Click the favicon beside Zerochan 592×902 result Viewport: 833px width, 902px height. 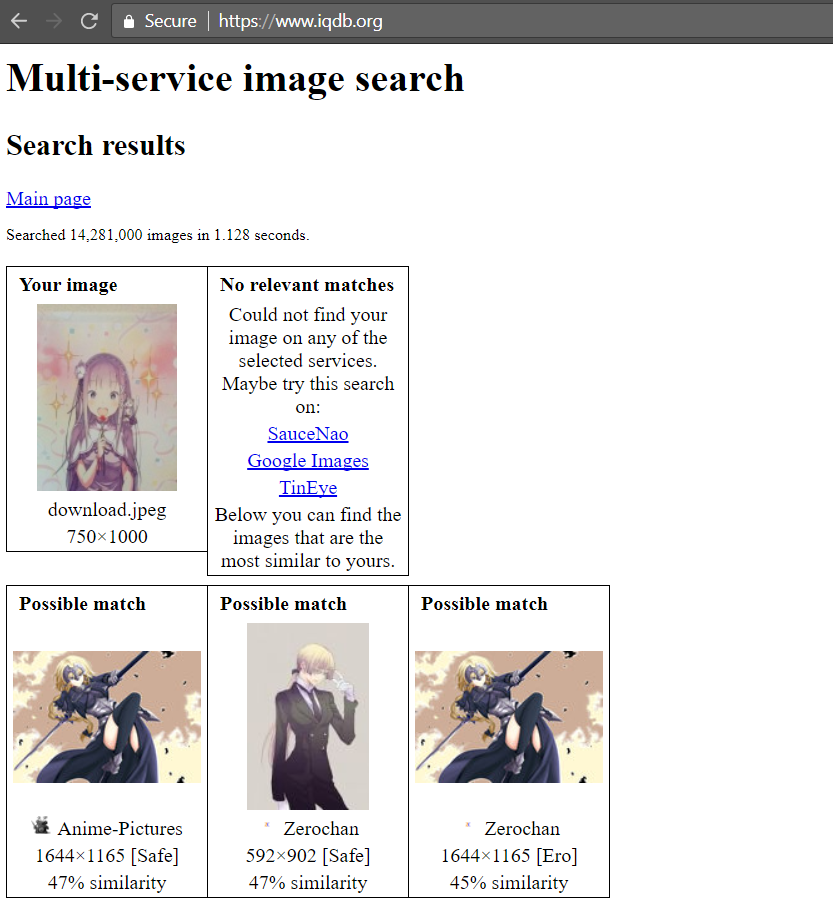click(267, 825)
